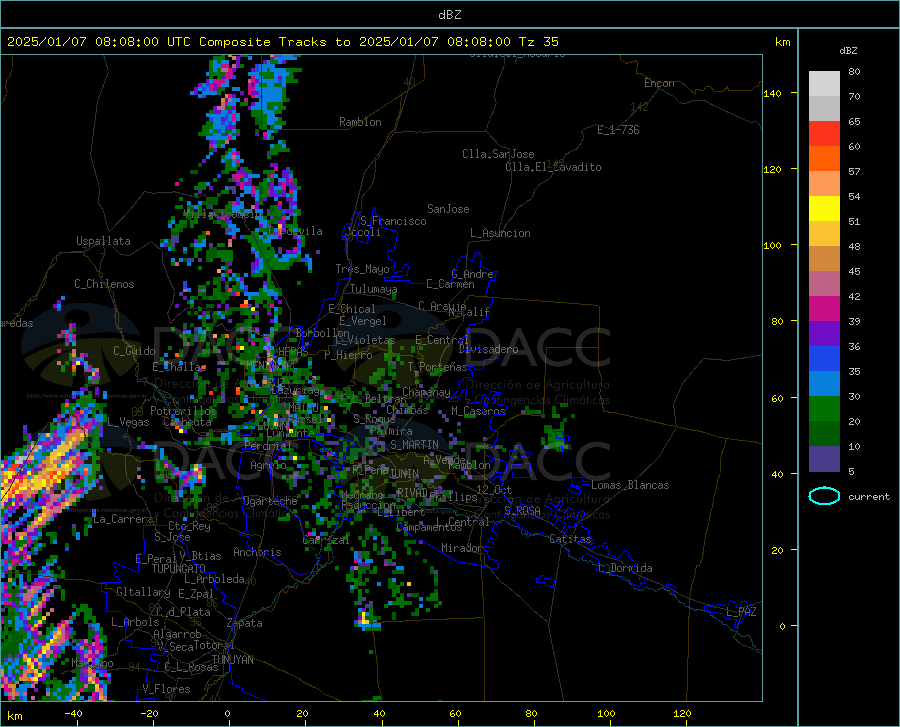The image size is (900, 727).
Task: Click the TUNUYAN city label
Action: click(232, 660)
